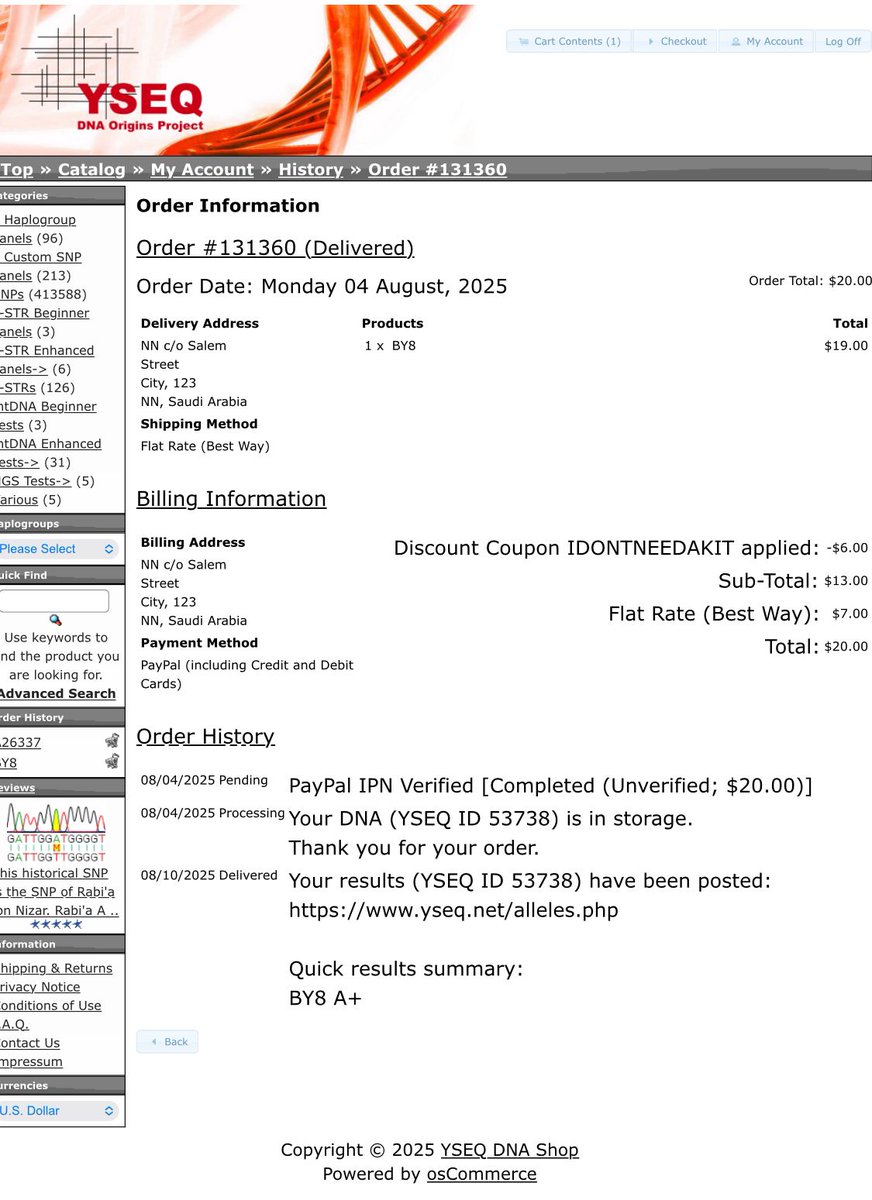Open the historical SNP review link

(x=59, y=892)
